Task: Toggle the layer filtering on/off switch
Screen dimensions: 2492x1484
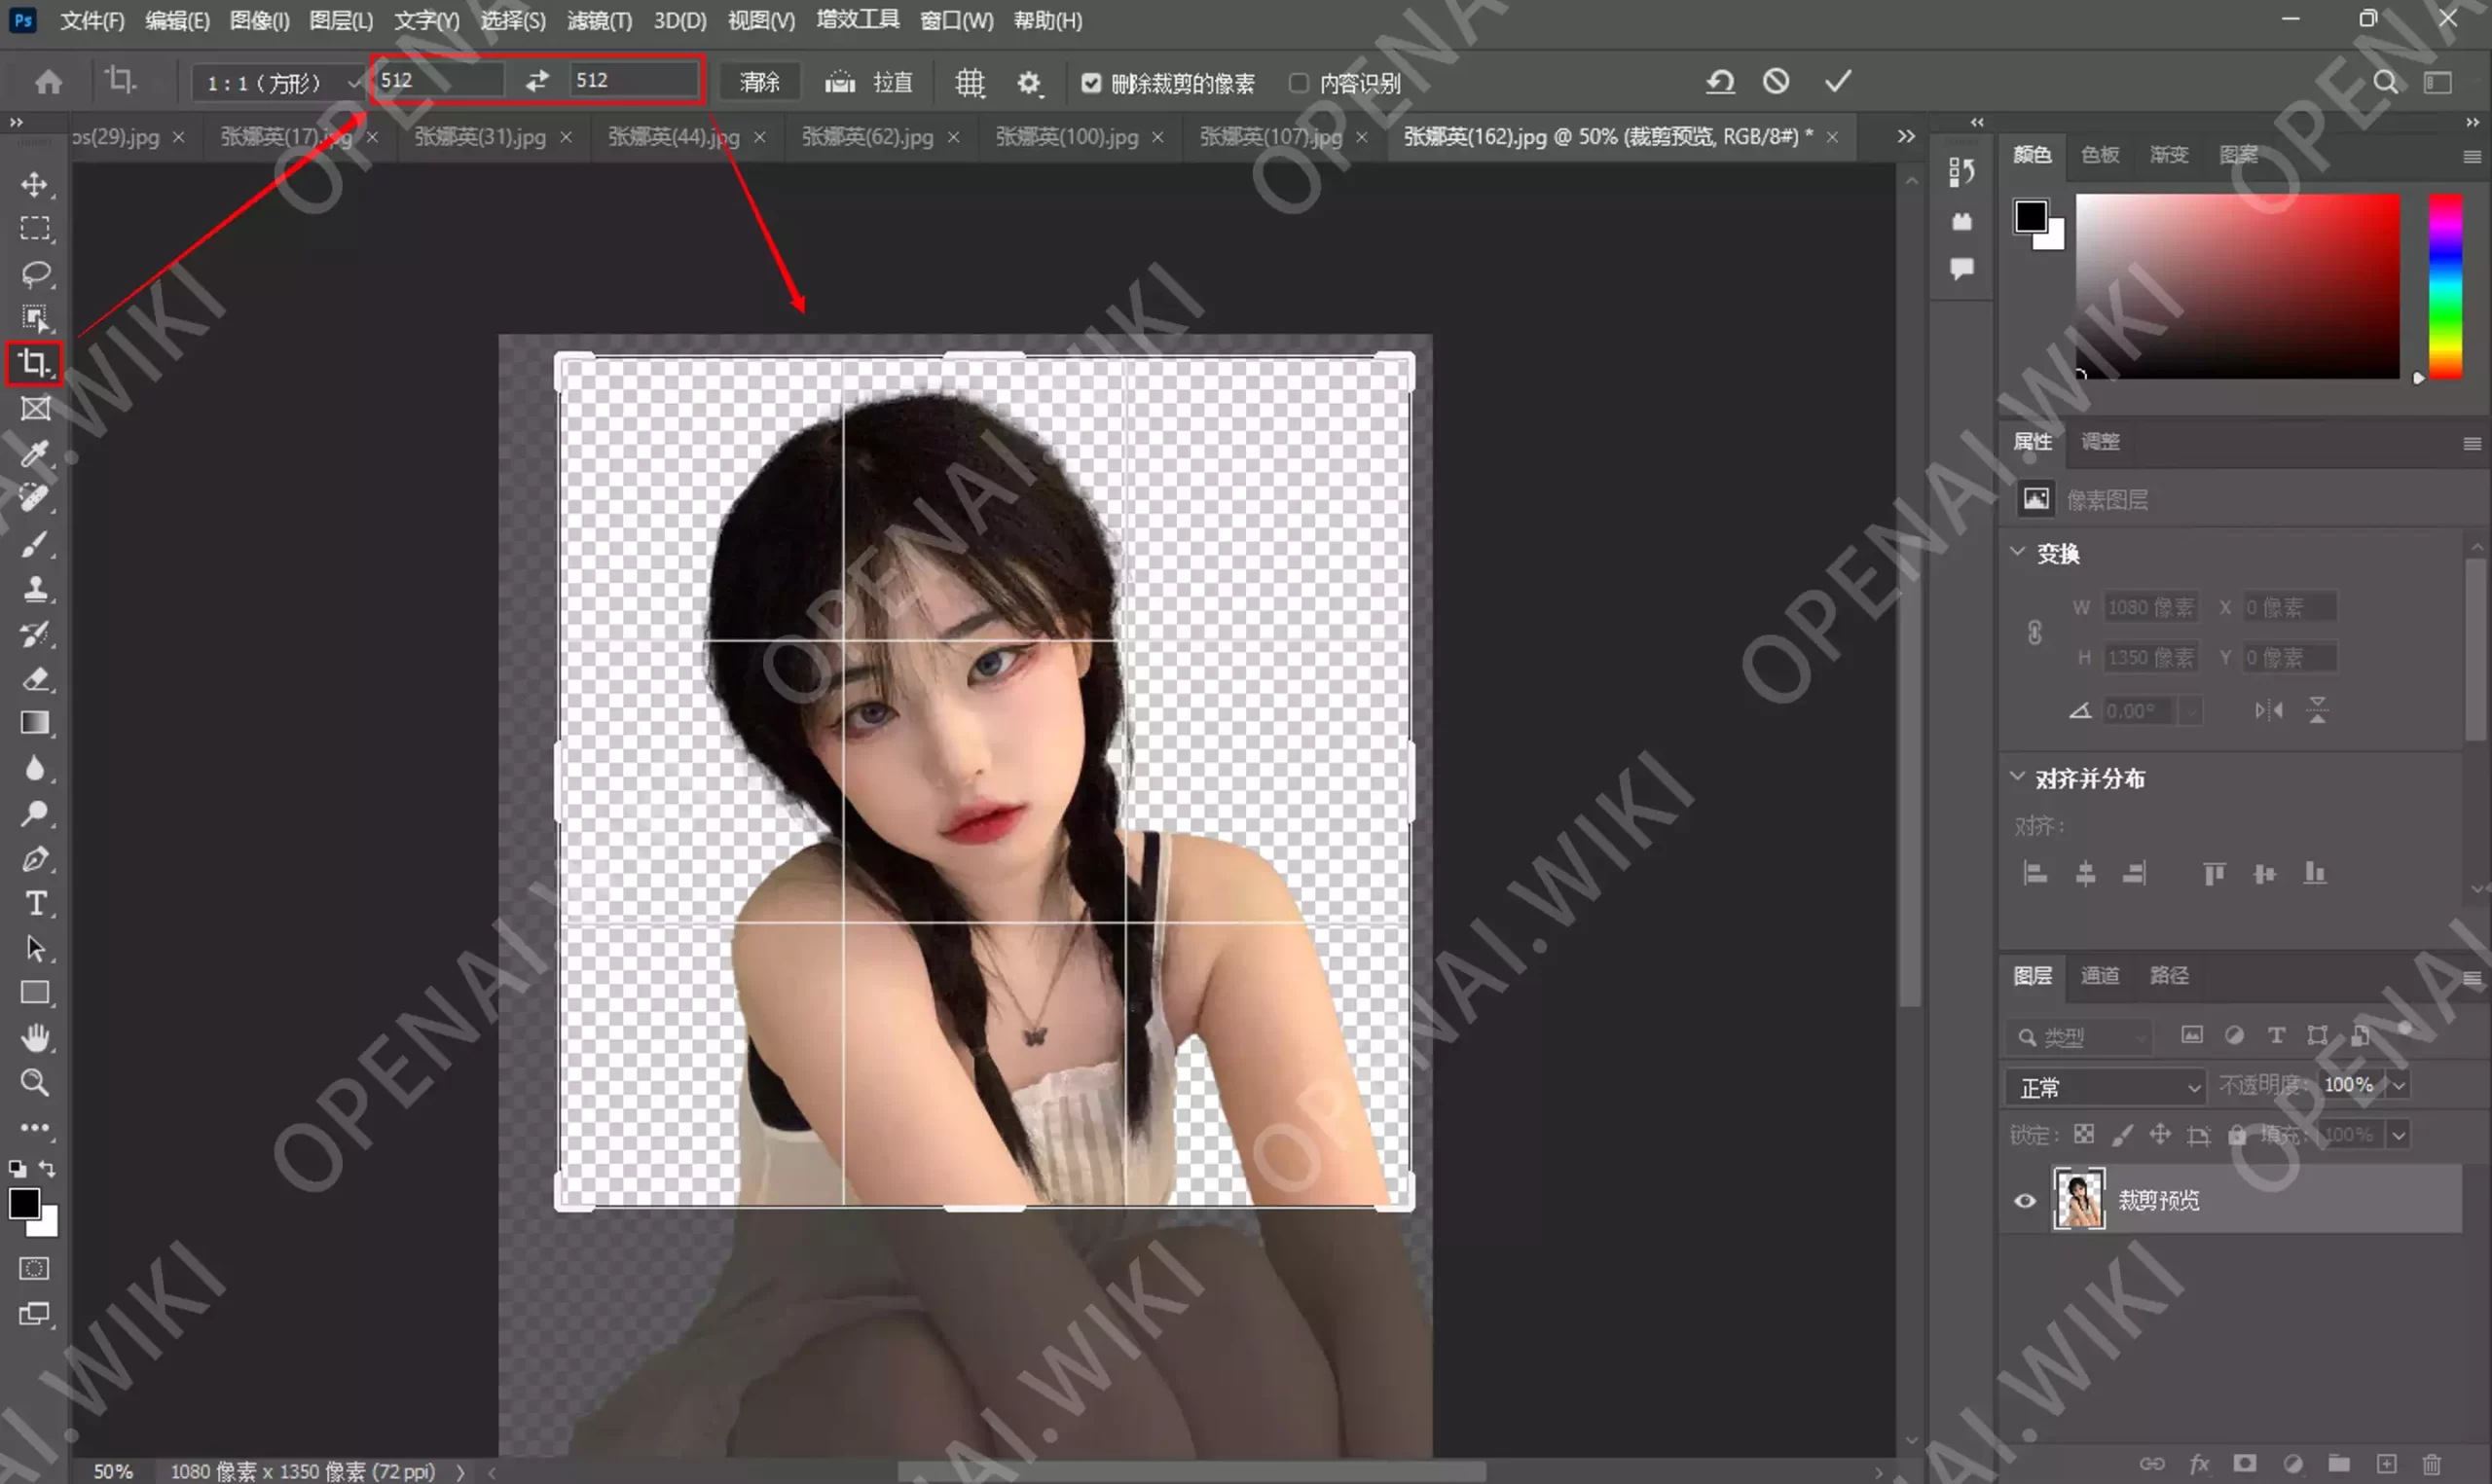Action: click(2405, 1030)
